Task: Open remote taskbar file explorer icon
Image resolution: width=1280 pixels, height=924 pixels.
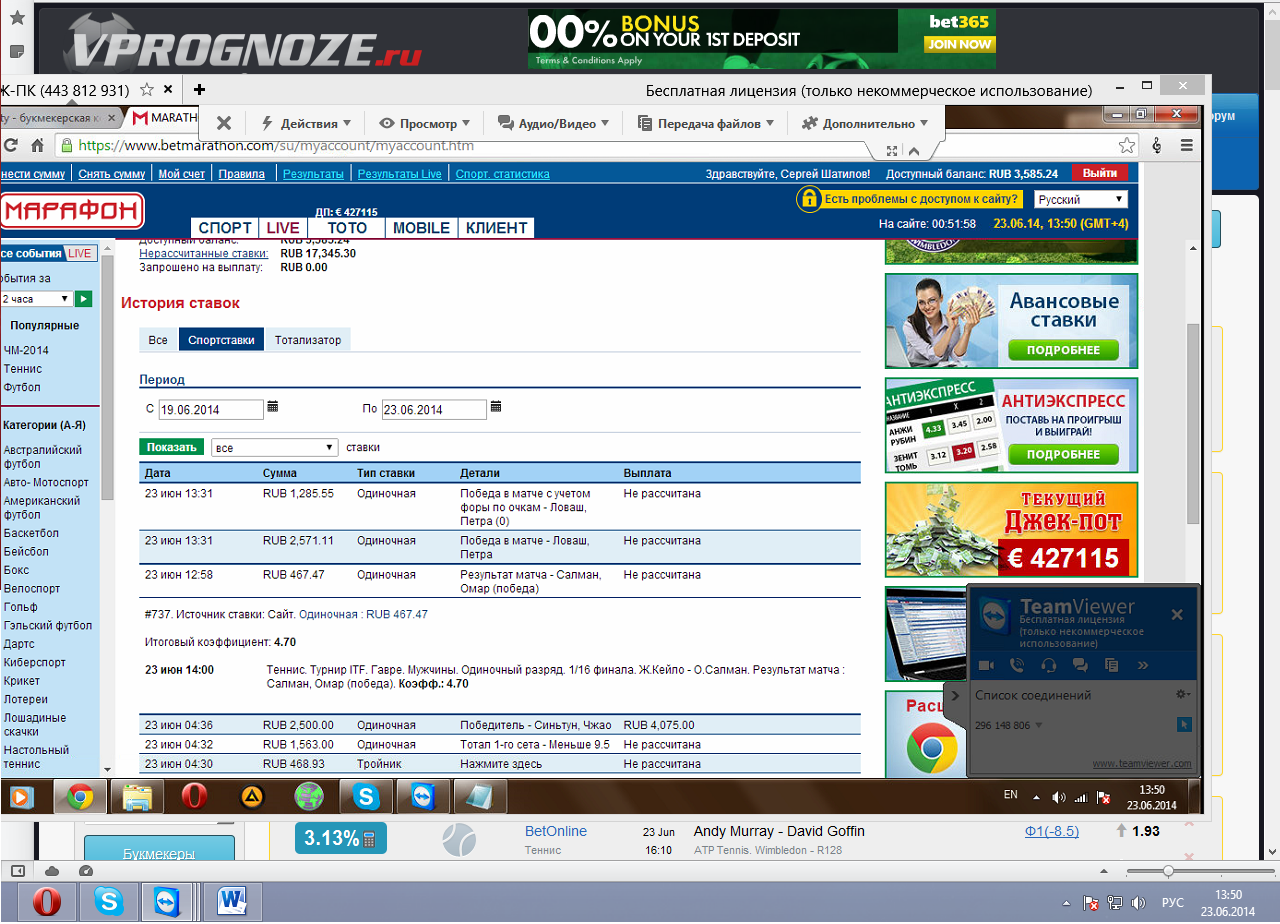Action: (137, 797)
